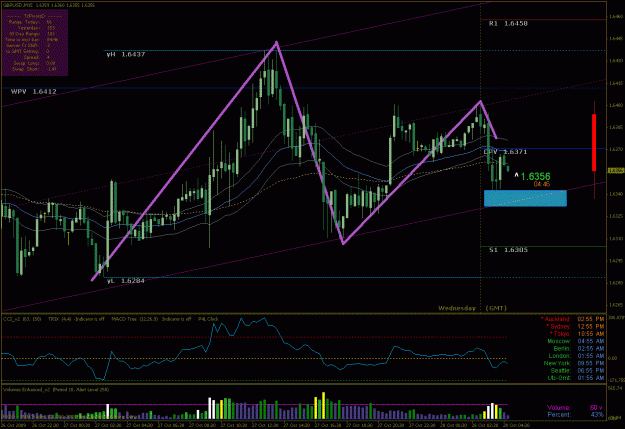Viewport: 625px width, 429px height.
Task: Click the Swap Short row in info panel
Action: coord(34,69)
